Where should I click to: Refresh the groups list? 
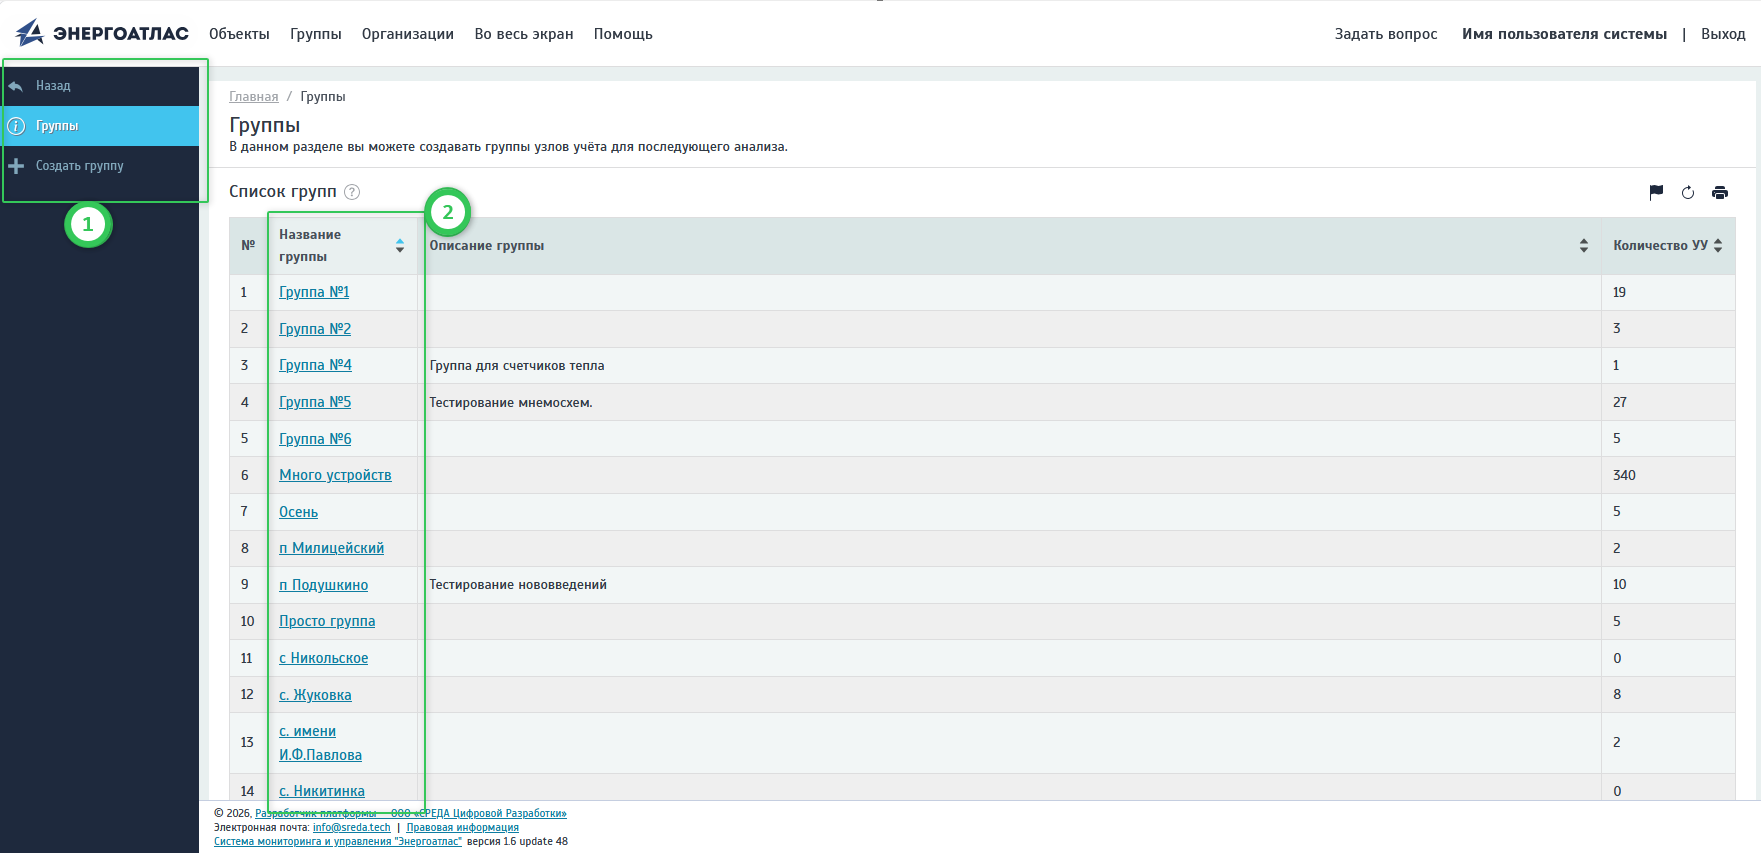(x=1688, y=192)
